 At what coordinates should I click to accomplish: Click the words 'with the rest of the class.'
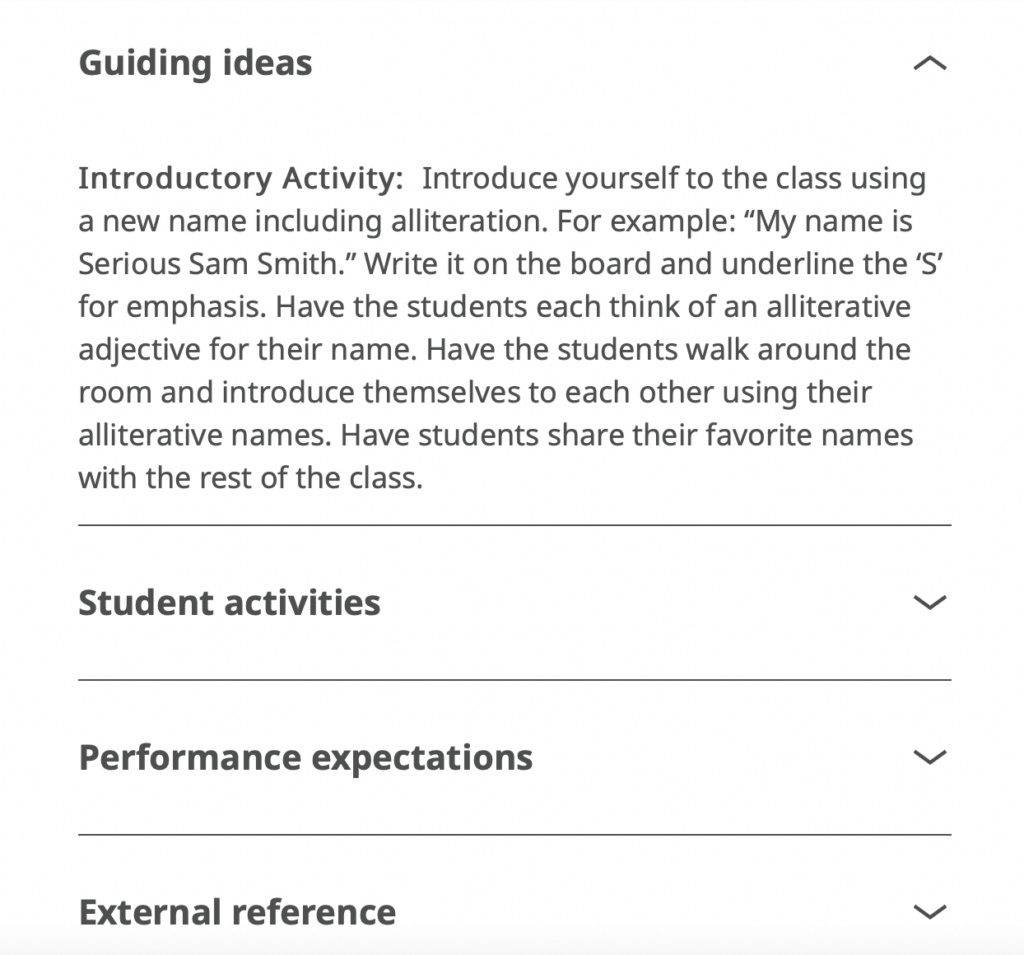point(251,478)
